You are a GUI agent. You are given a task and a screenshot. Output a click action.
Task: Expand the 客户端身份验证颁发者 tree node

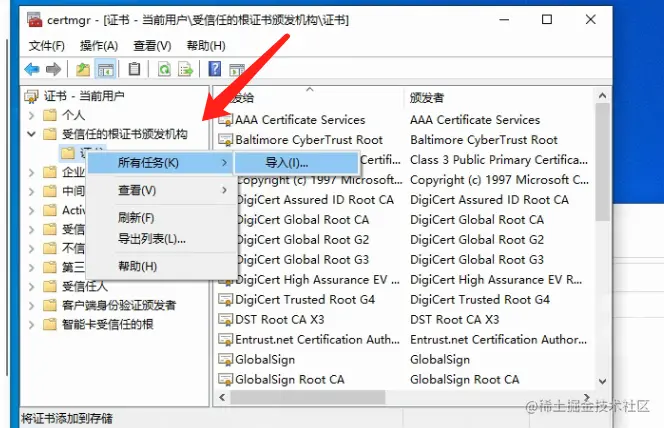(31, 306)
